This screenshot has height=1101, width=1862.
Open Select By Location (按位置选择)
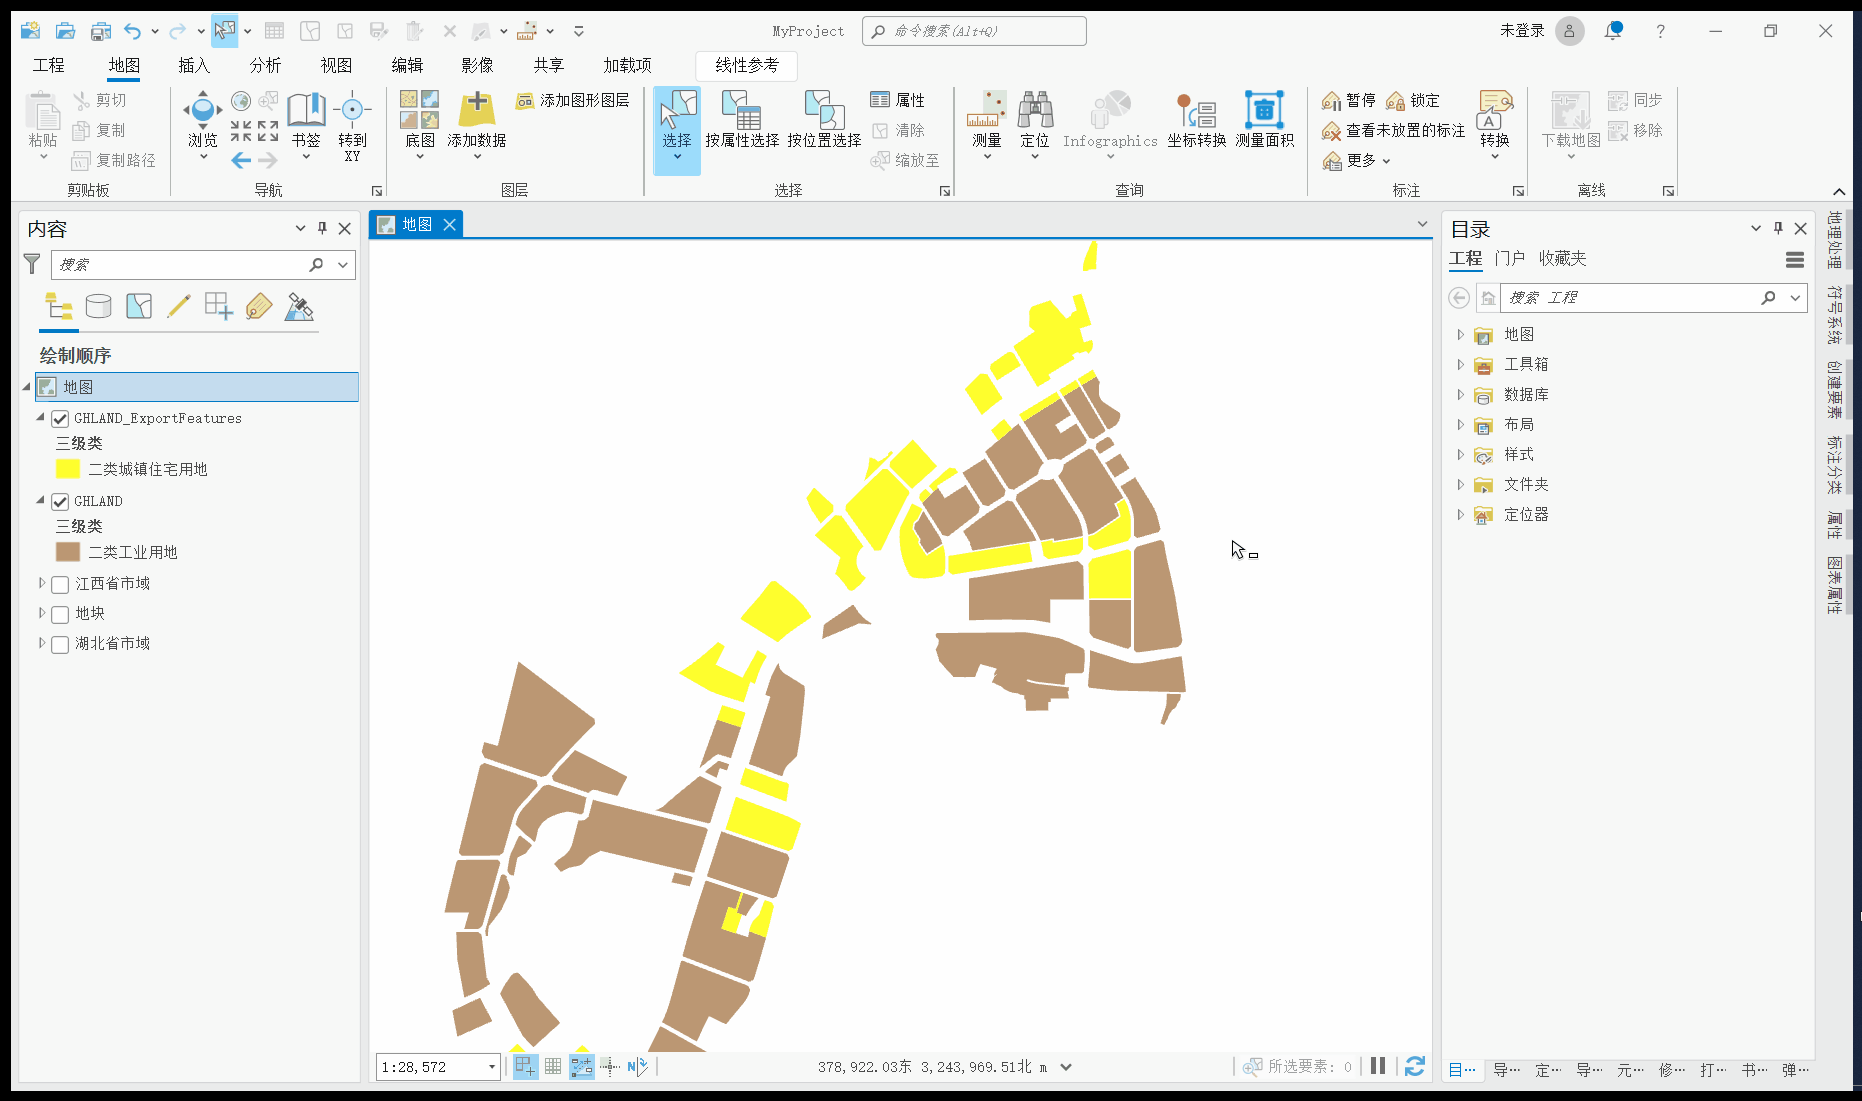[x=824, y=120]
